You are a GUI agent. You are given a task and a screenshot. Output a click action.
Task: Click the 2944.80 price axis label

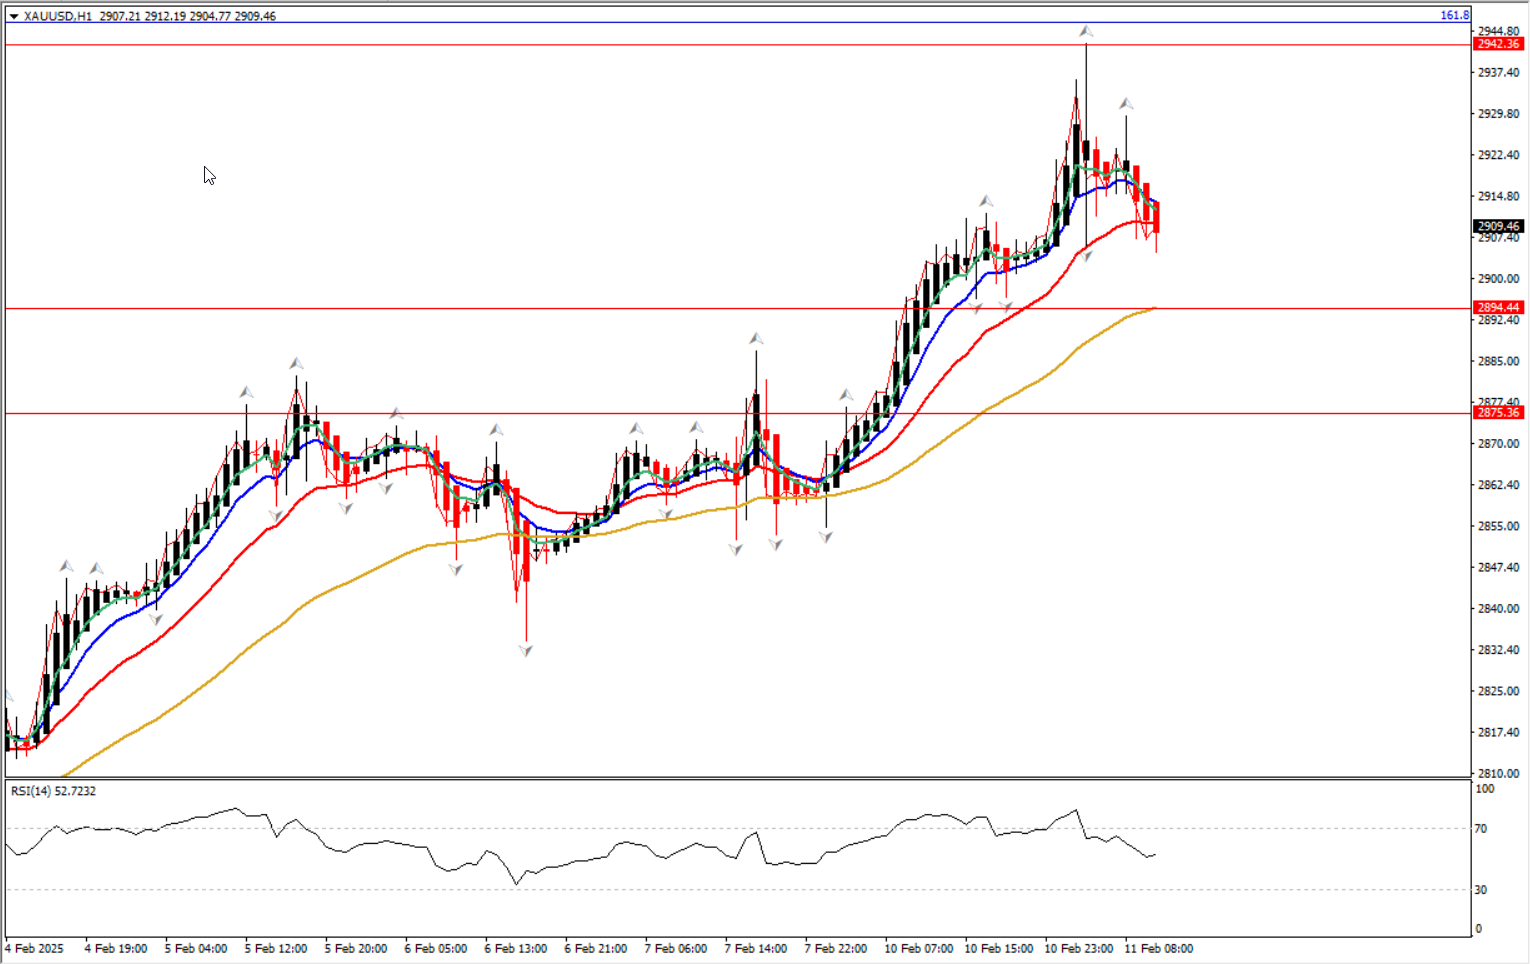pyautogui.click(x=1498, y=31)
